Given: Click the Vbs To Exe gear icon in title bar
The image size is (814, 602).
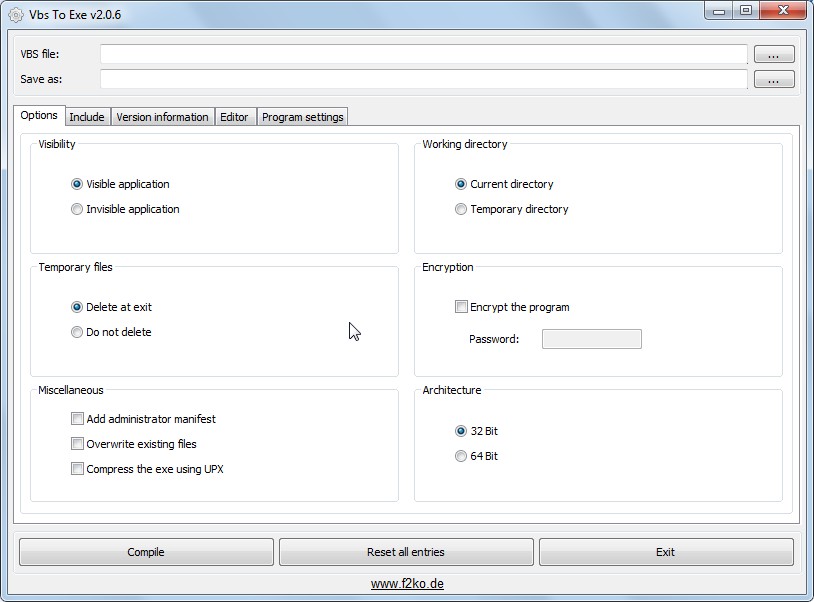Looking at the screenshot, I should 16,15.
